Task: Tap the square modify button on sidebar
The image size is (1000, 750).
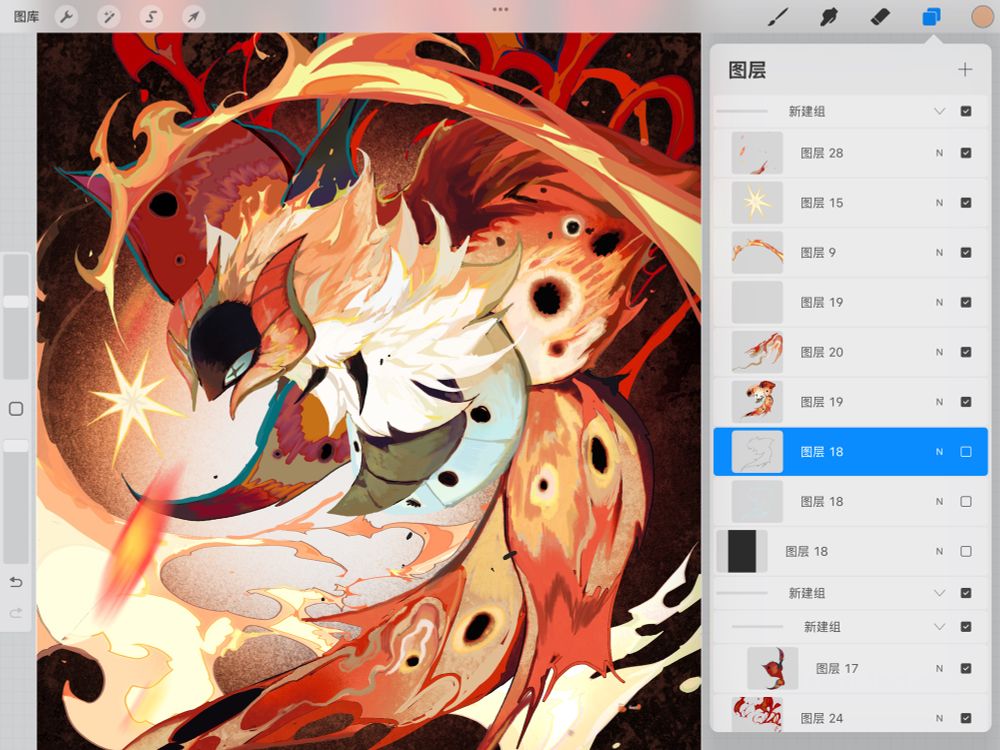Action: (x=16, y=409)
